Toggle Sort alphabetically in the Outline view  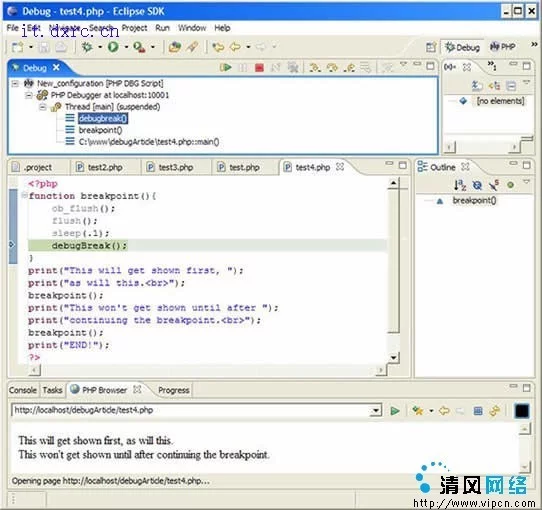point(460,185)
